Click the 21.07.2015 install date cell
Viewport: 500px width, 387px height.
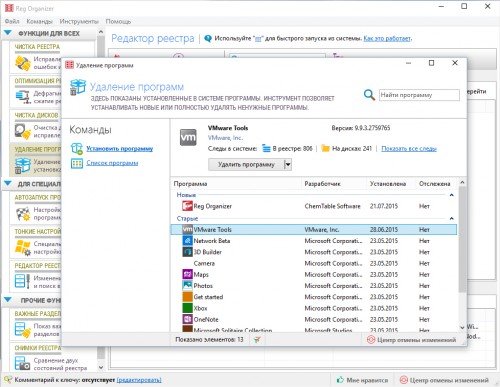(x=384, y=206)
